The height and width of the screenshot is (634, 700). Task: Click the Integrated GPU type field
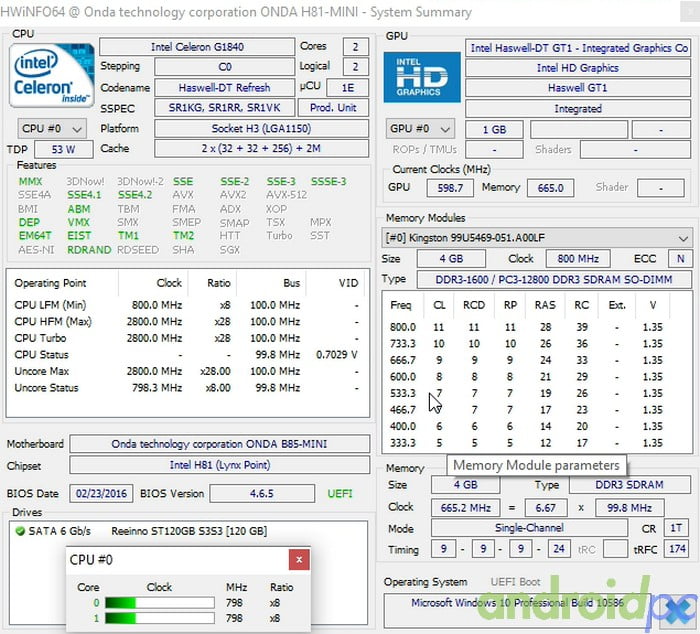tap(578, 108)
